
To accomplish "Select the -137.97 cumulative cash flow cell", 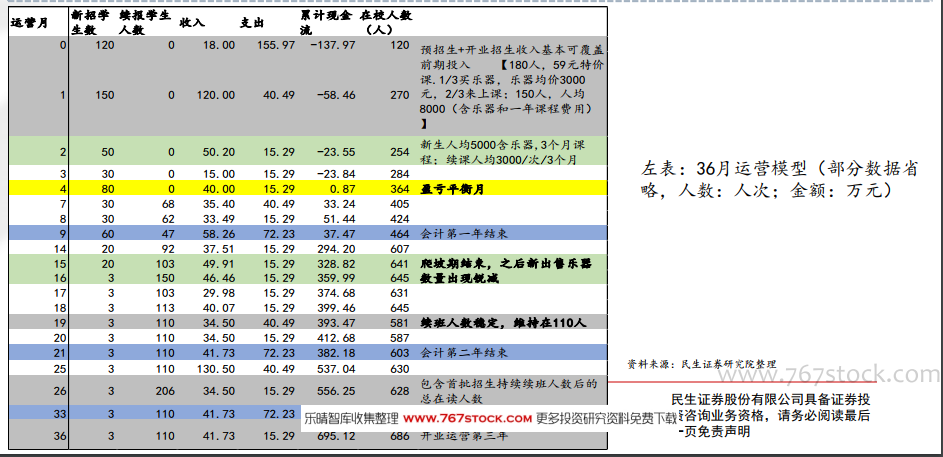I will coord(333,45).
